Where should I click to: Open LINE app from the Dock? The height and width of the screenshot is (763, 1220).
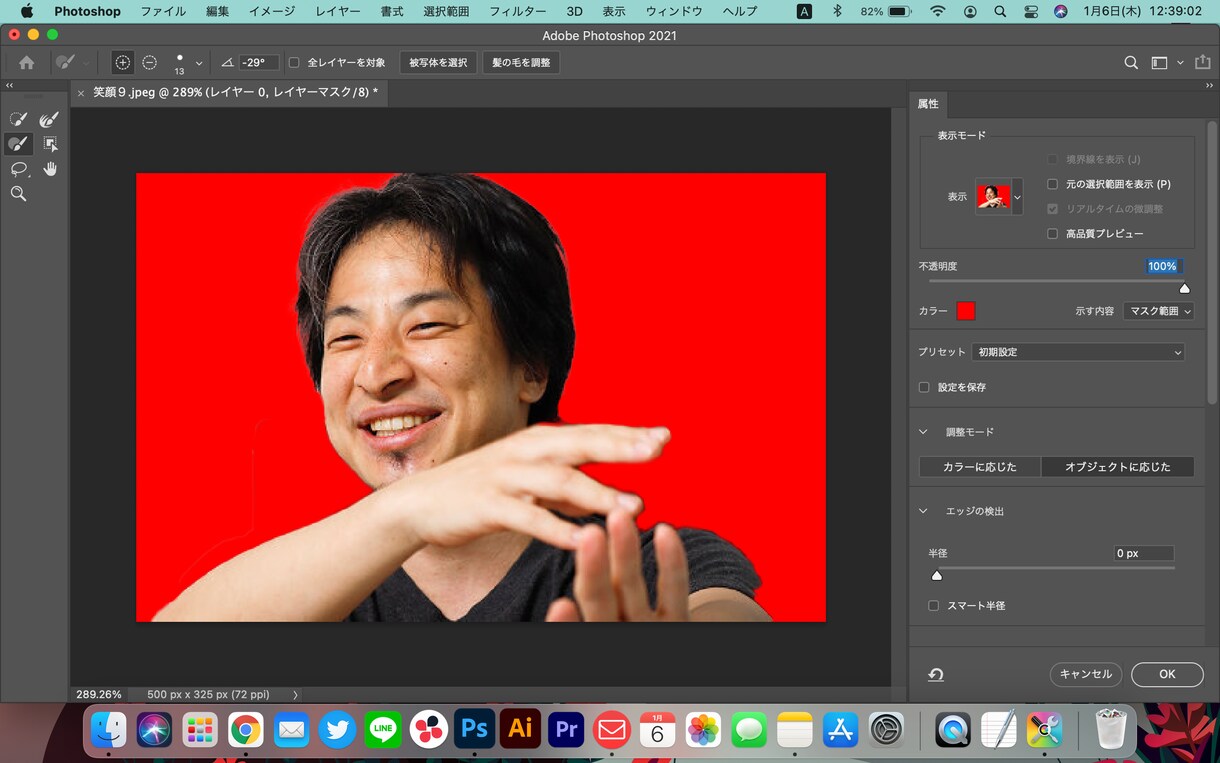tap(383, 730)
